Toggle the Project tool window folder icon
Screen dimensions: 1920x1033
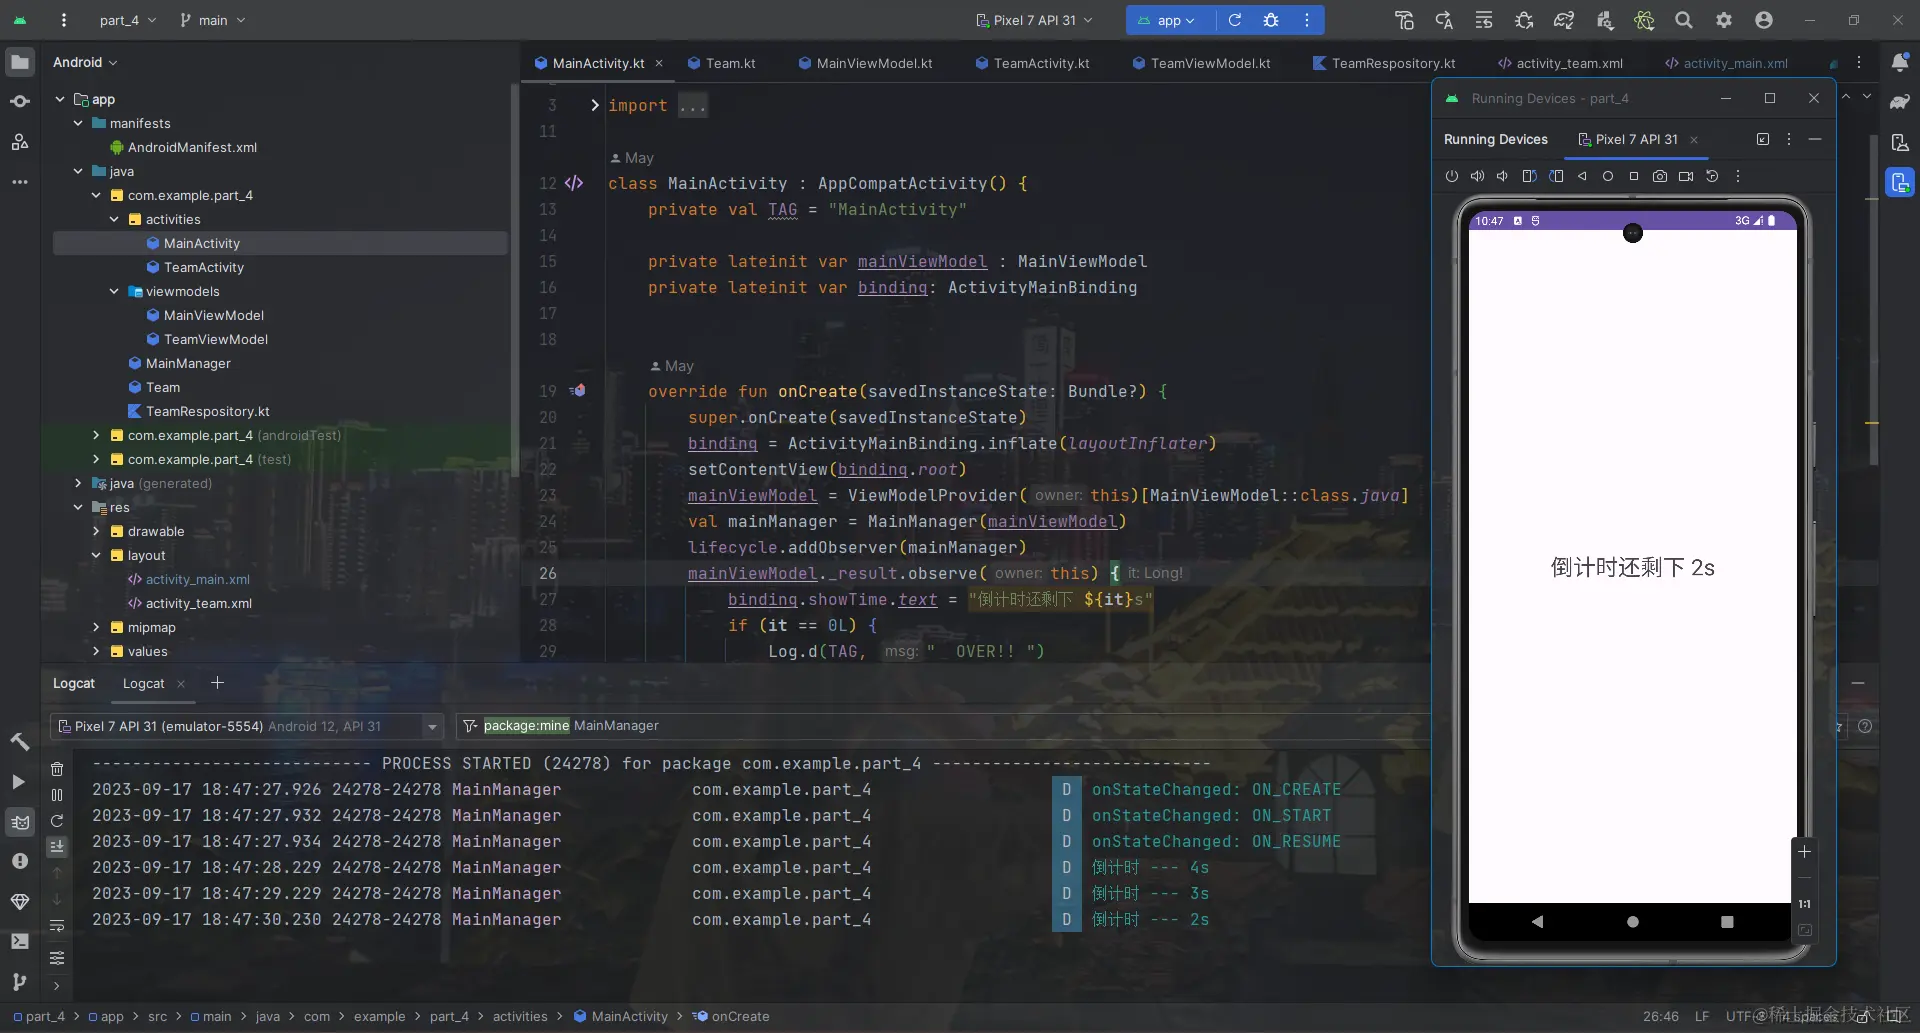click(x=20, y=62)
